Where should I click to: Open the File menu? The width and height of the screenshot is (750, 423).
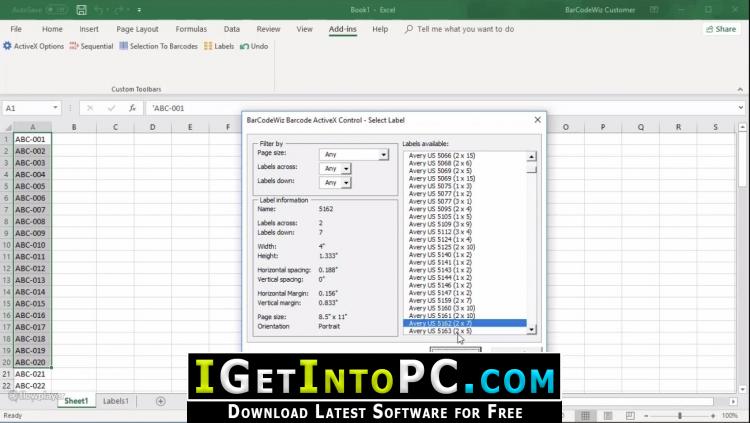[x=16, y=29]
